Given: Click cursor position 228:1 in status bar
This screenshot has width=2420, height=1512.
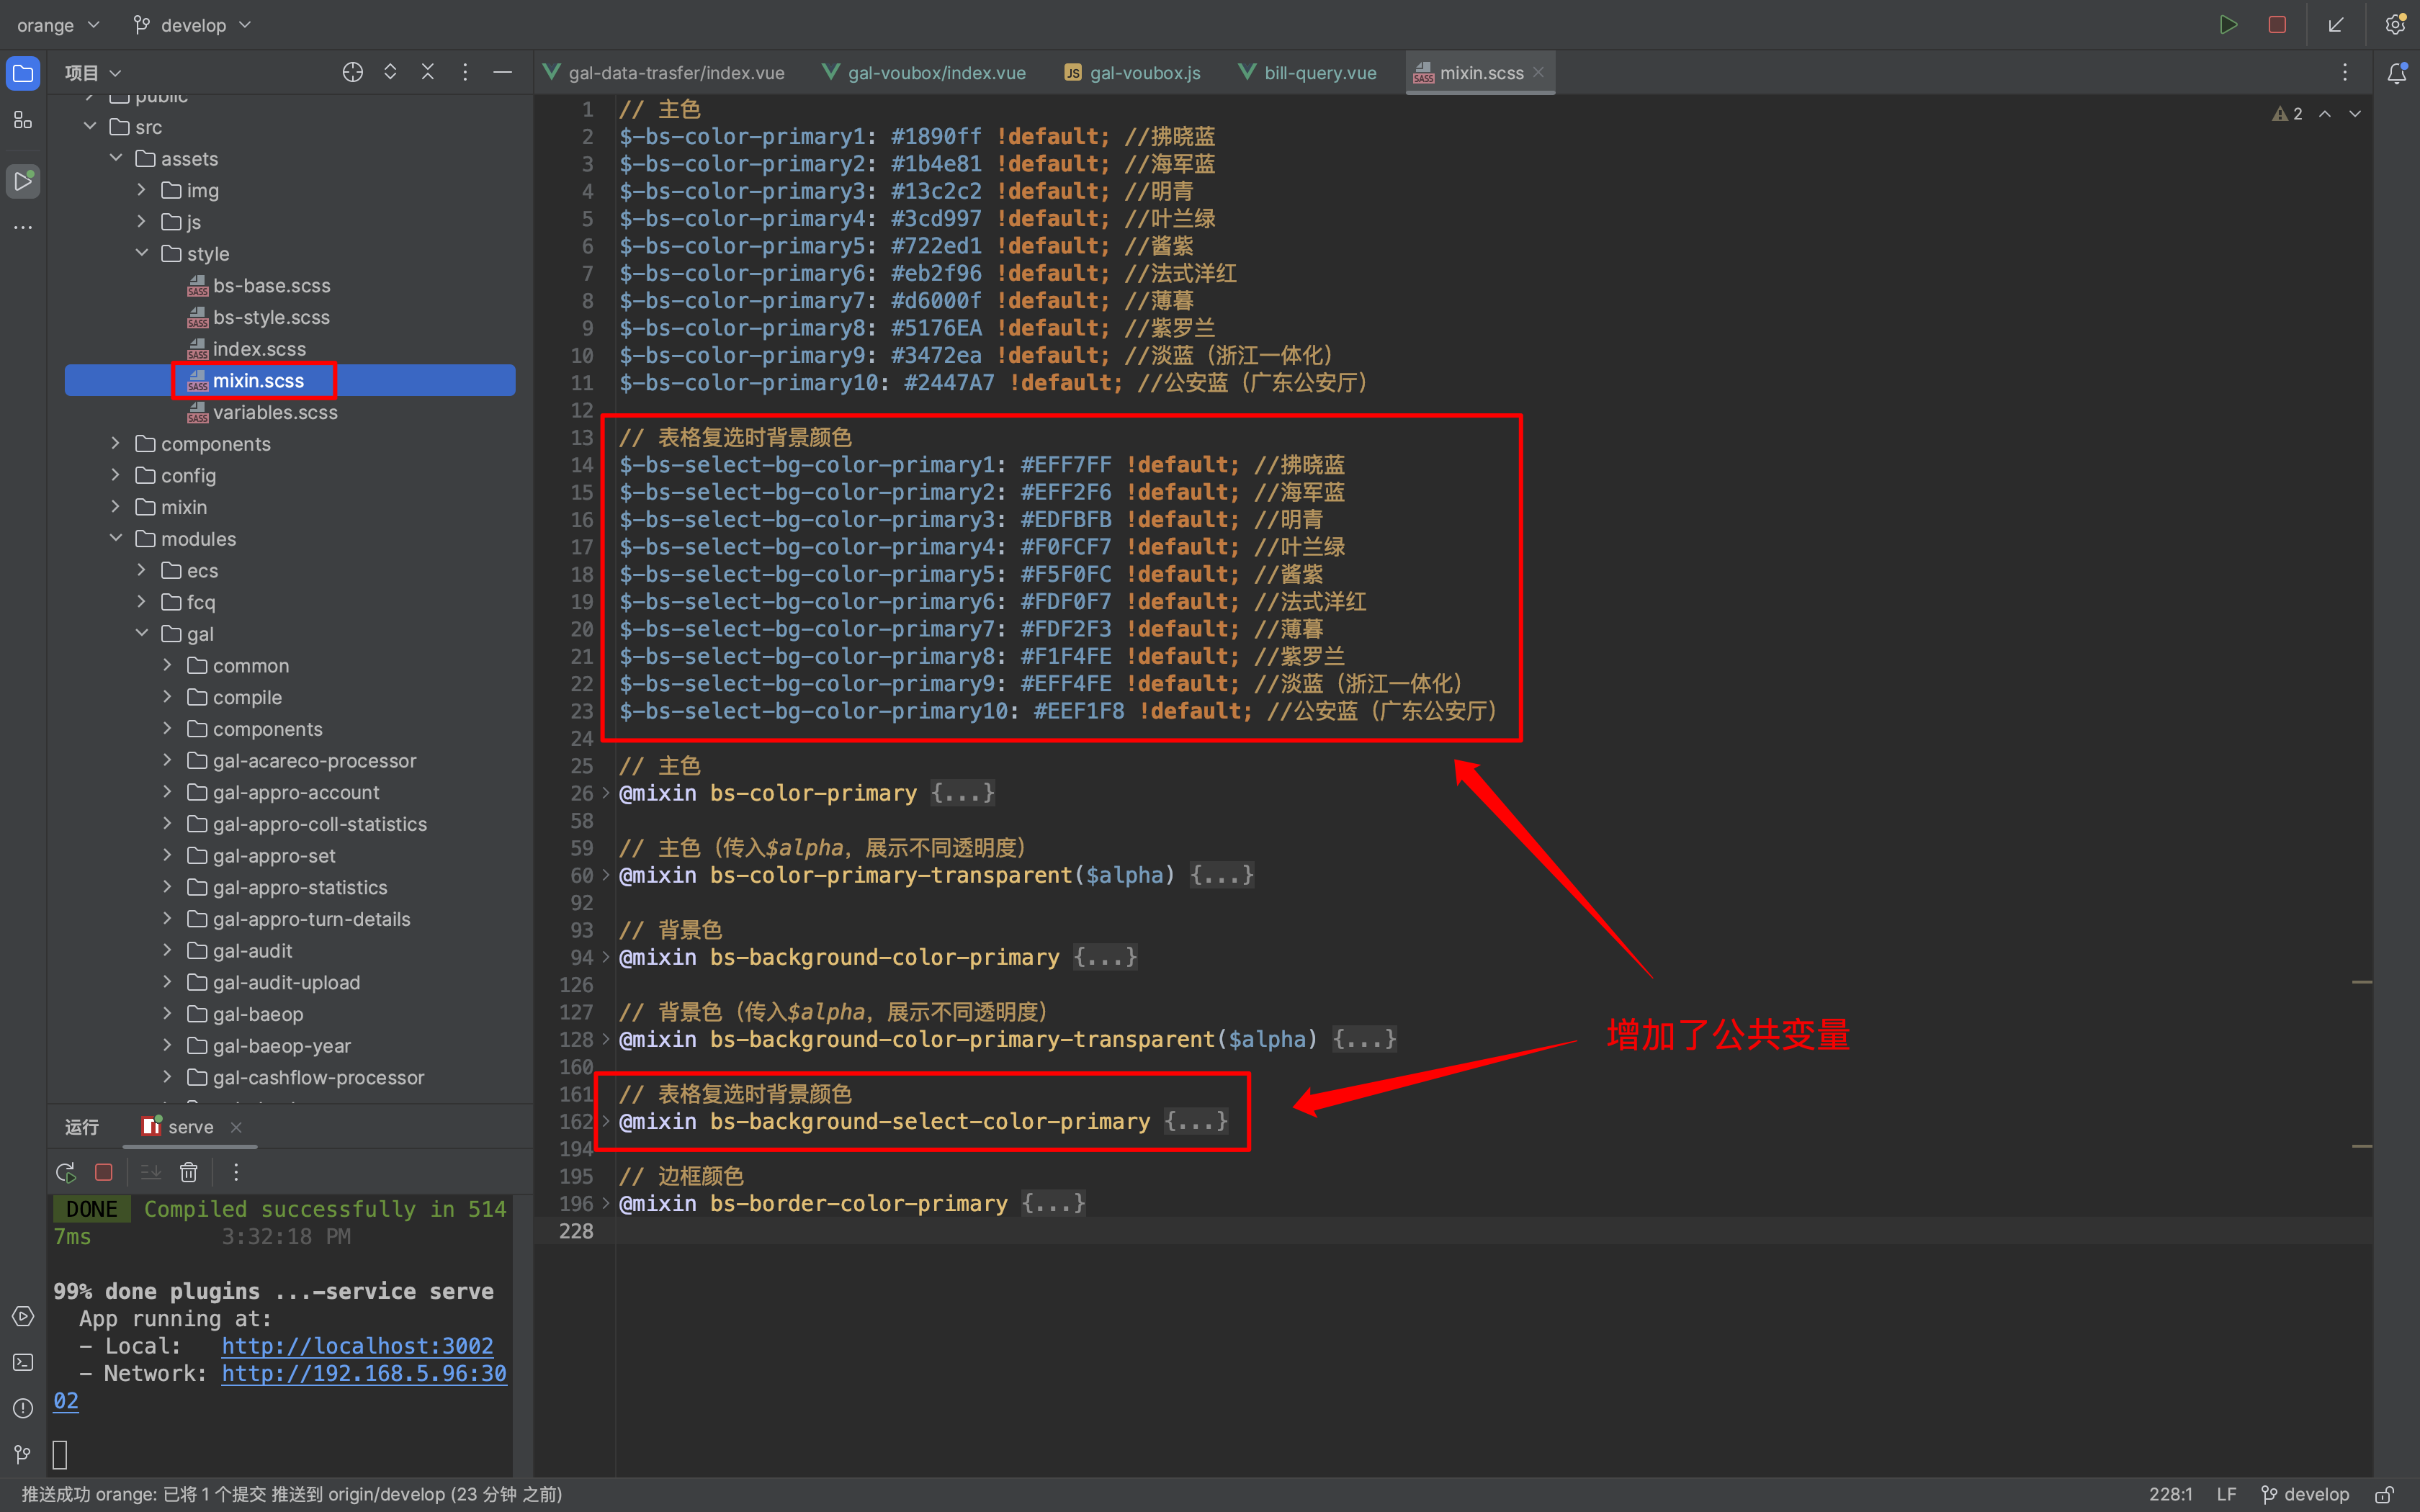Looking at the screenshot, I should coord(2171,1494).
